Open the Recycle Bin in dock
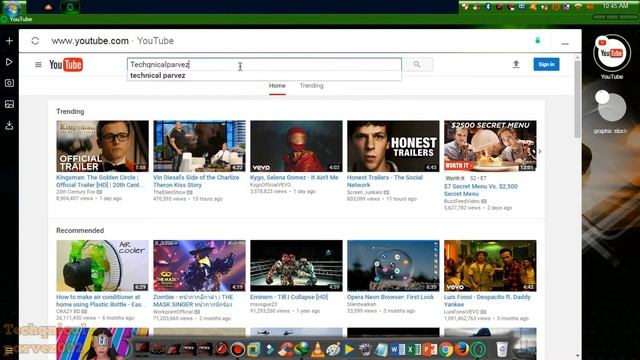Screen dimensions: 640x360 (x=502, y=350)
